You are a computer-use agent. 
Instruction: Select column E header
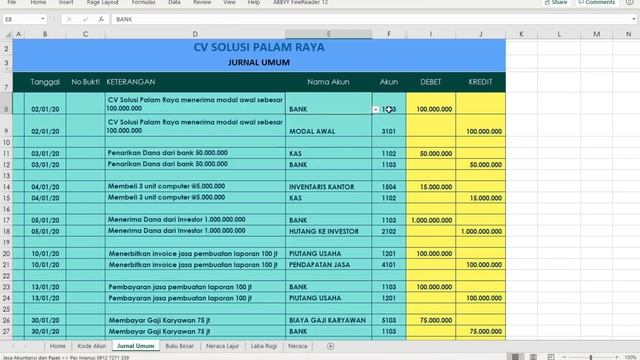[x=329, y=34]
